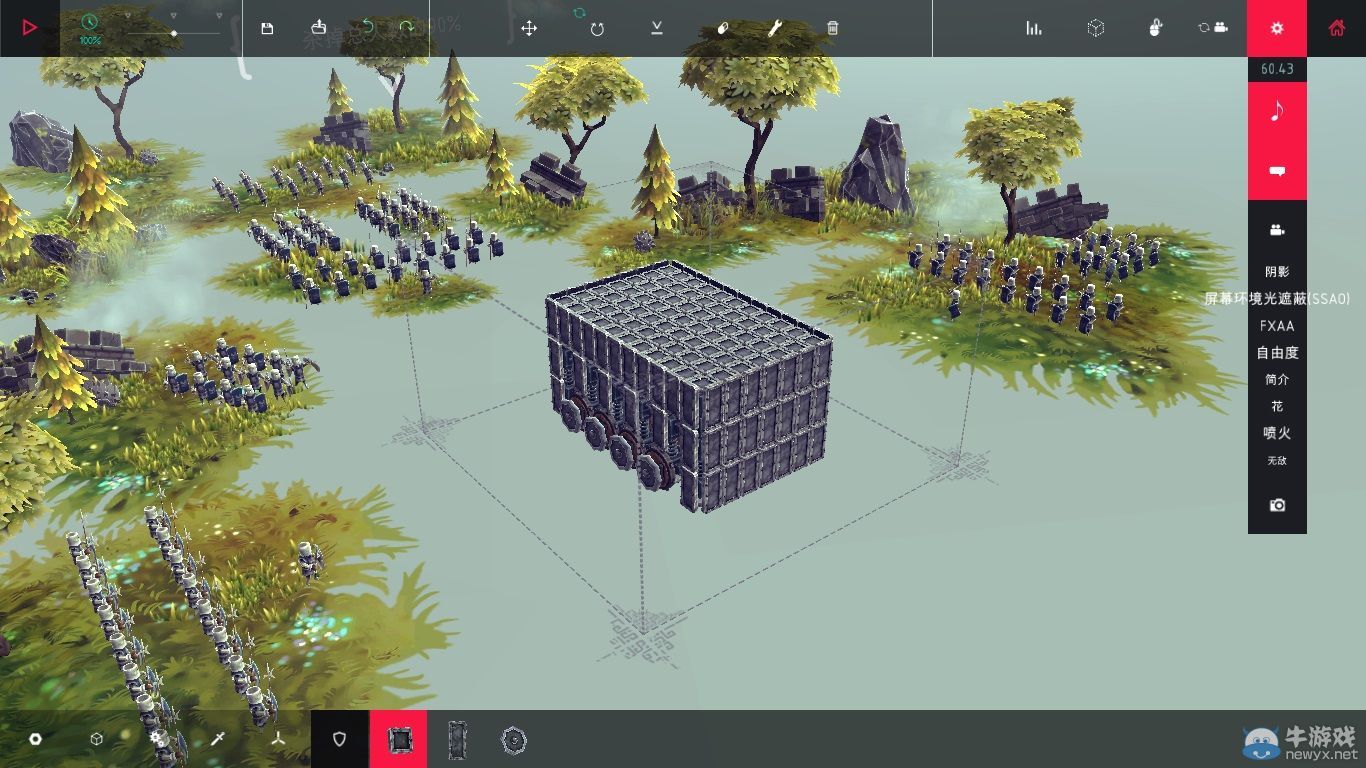This screenshot has width=1366, height=768.
Task: Click the camera options icon in settings
Action: [1277, 230]
